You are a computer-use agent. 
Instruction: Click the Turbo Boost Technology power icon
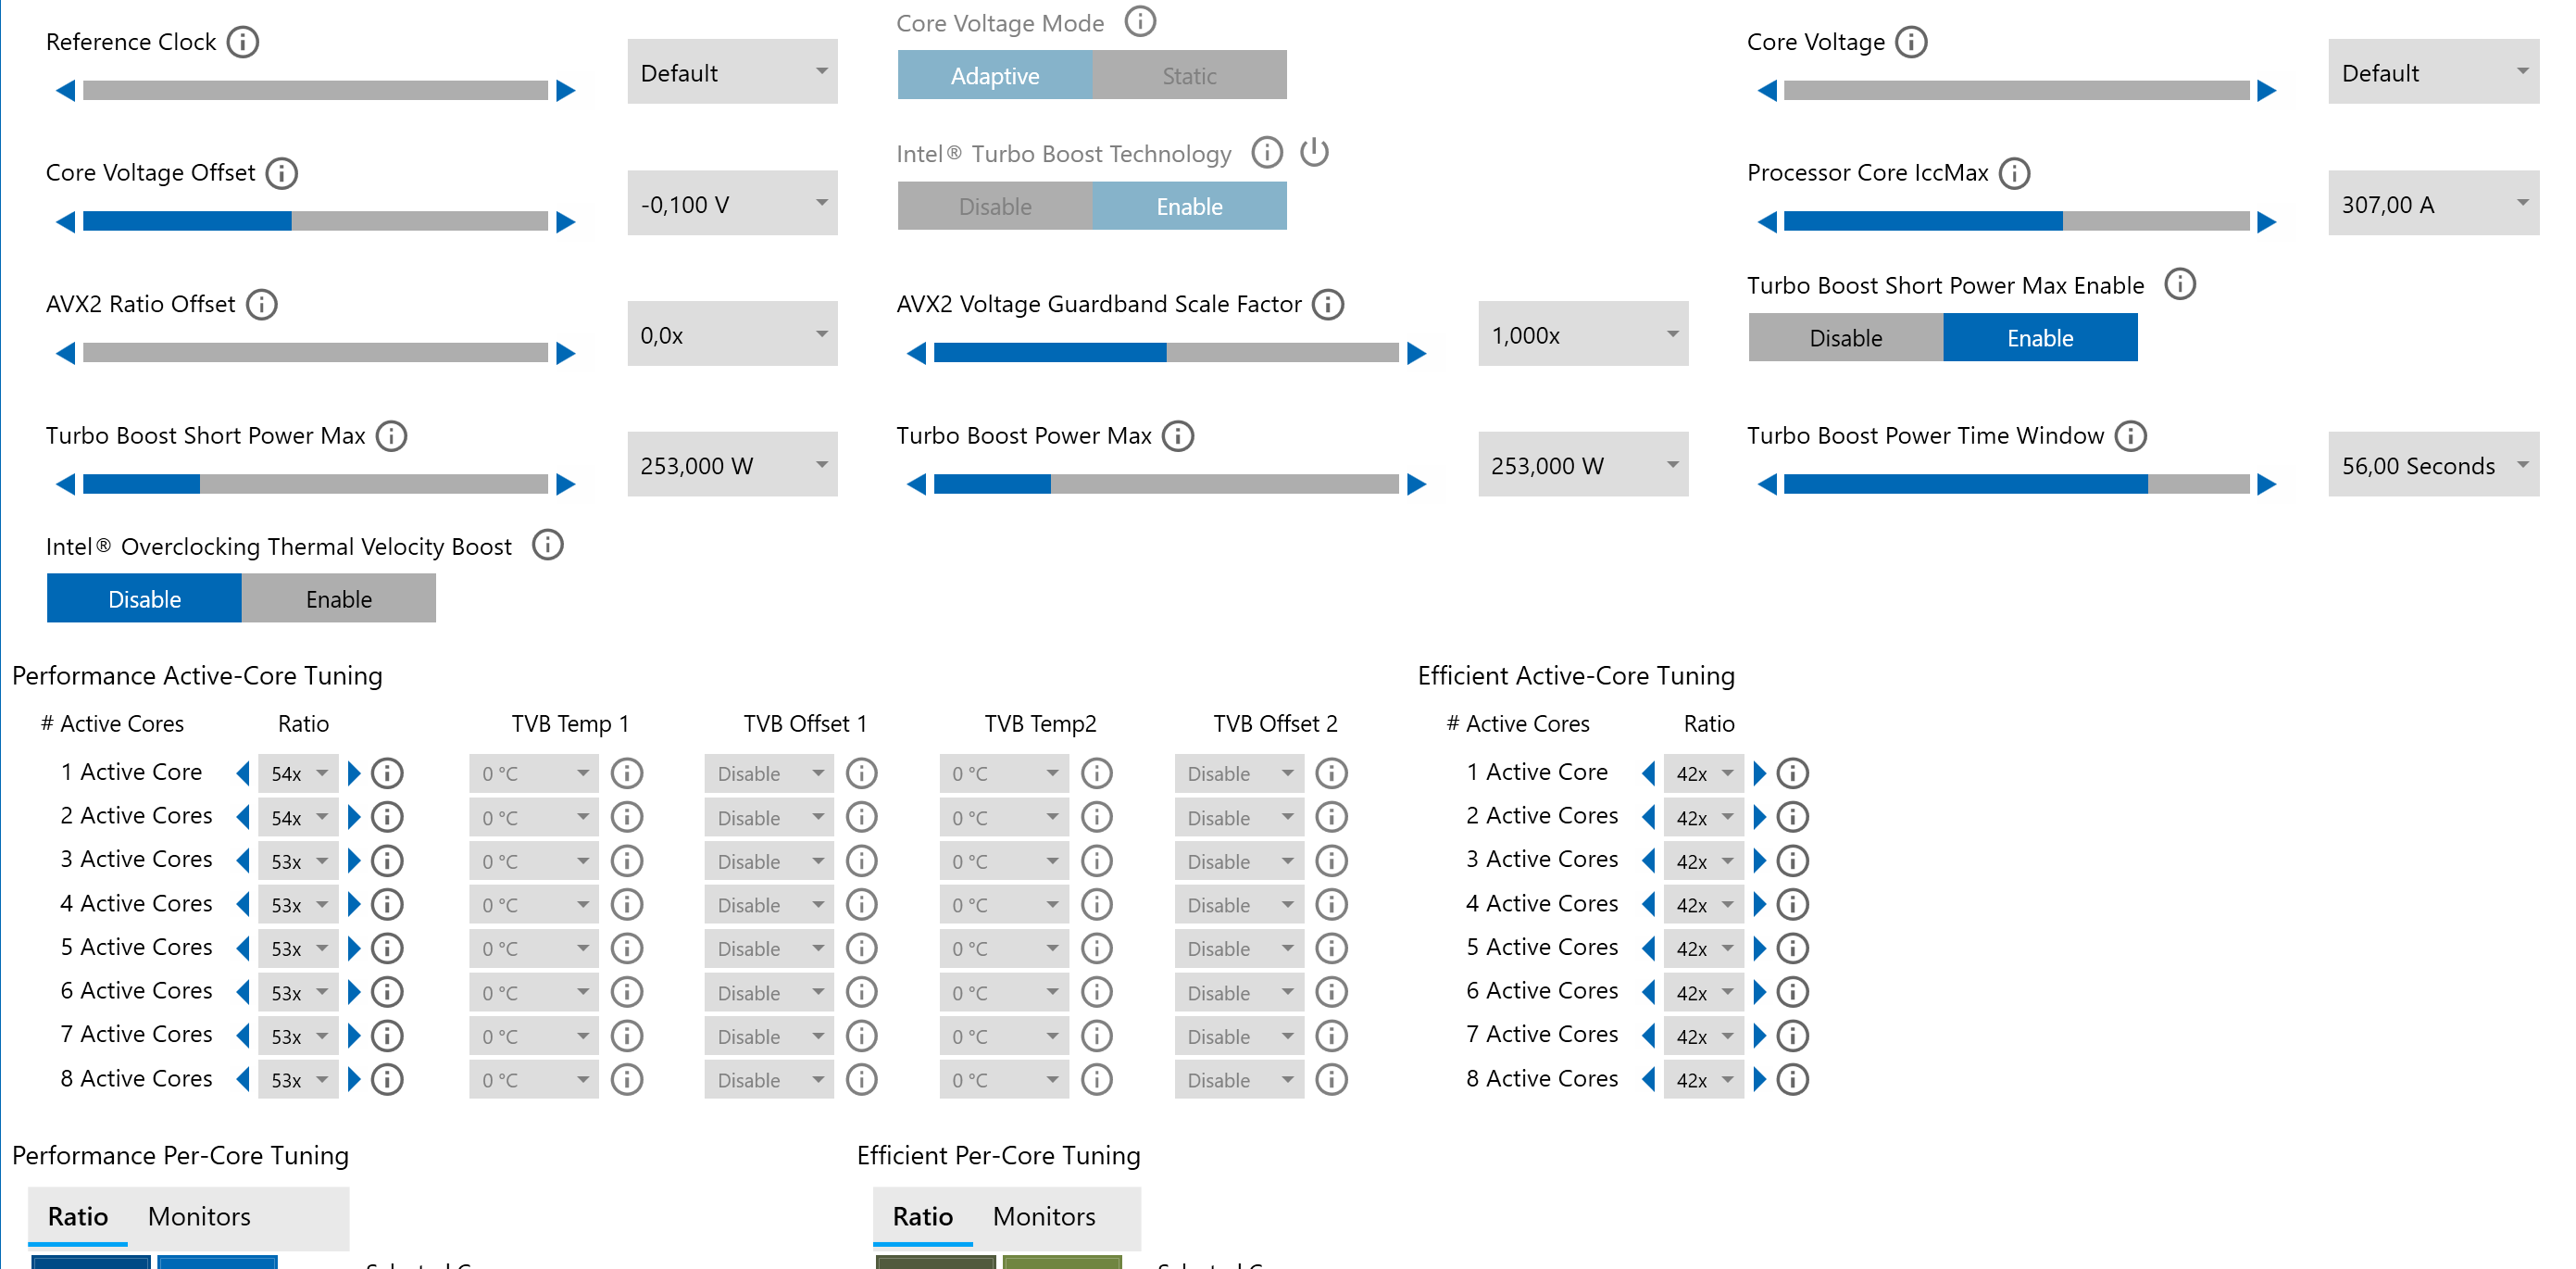click(x=1314, y=153)
